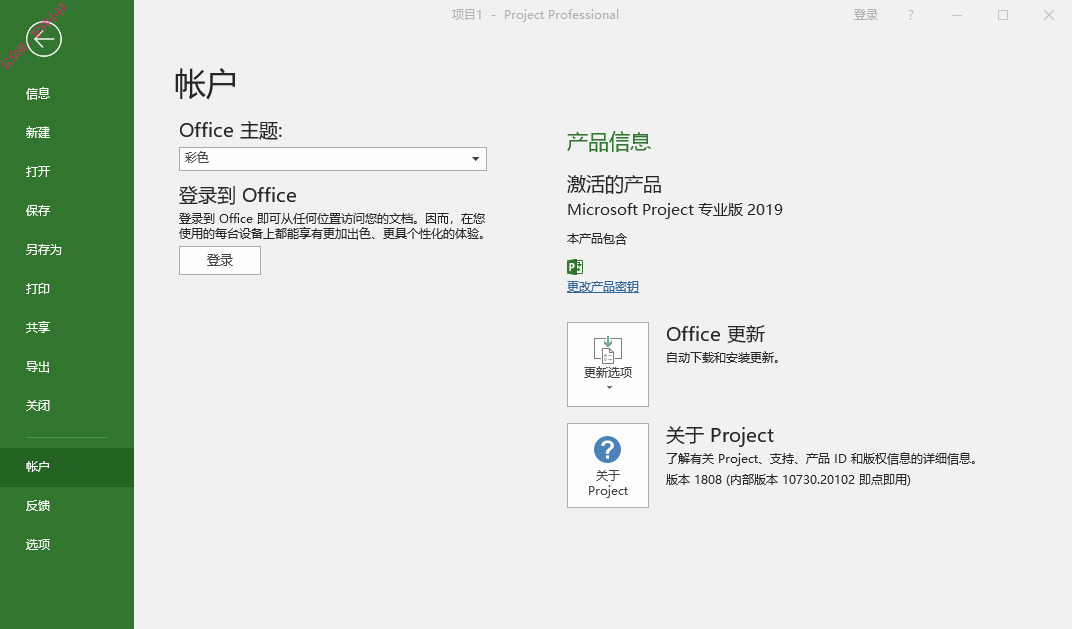Click the 产品信息 heading
Image resolution: width=1072 pixels, height=629 pixels.
pos(608,142)
